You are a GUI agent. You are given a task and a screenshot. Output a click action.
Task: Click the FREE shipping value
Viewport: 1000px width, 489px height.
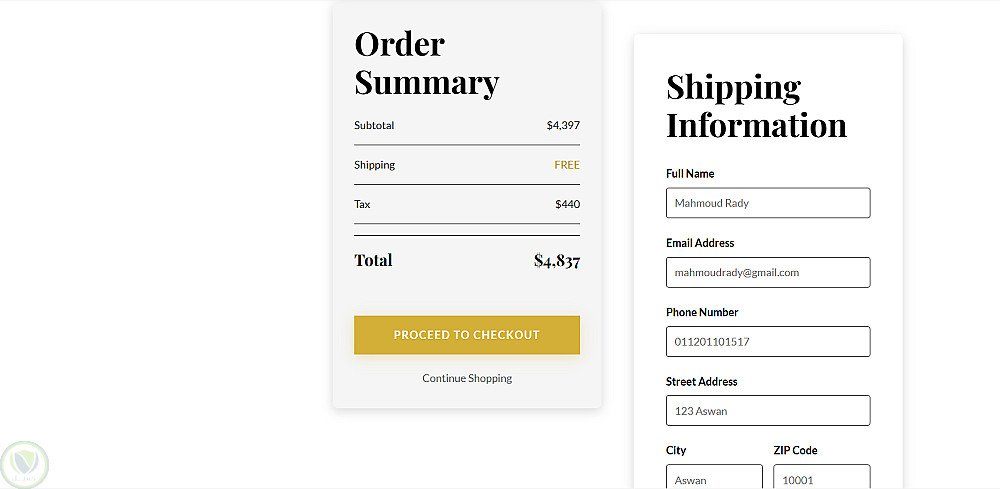[567, 165]
